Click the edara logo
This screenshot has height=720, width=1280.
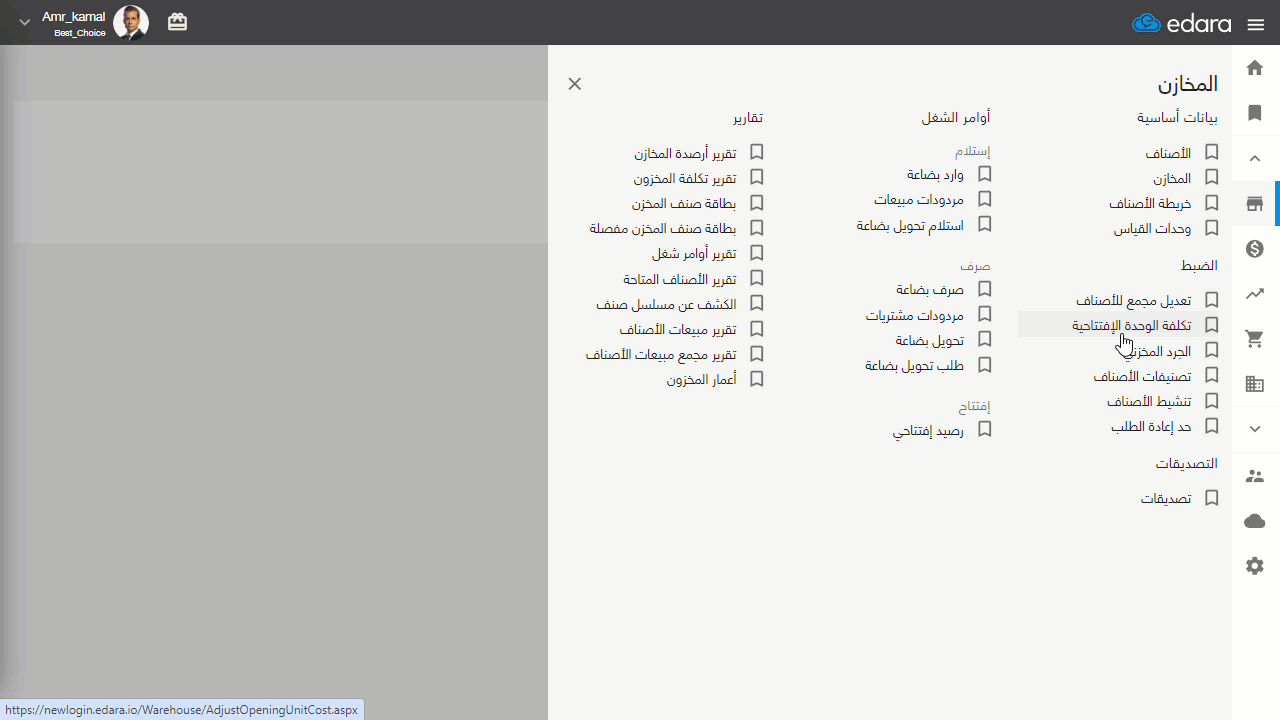[x=1182, y=23]
